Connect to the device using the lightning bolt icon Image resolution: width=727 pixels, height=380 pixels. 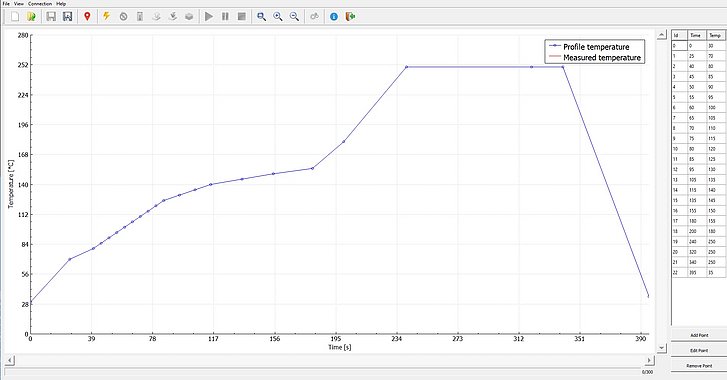coord(107,17)
